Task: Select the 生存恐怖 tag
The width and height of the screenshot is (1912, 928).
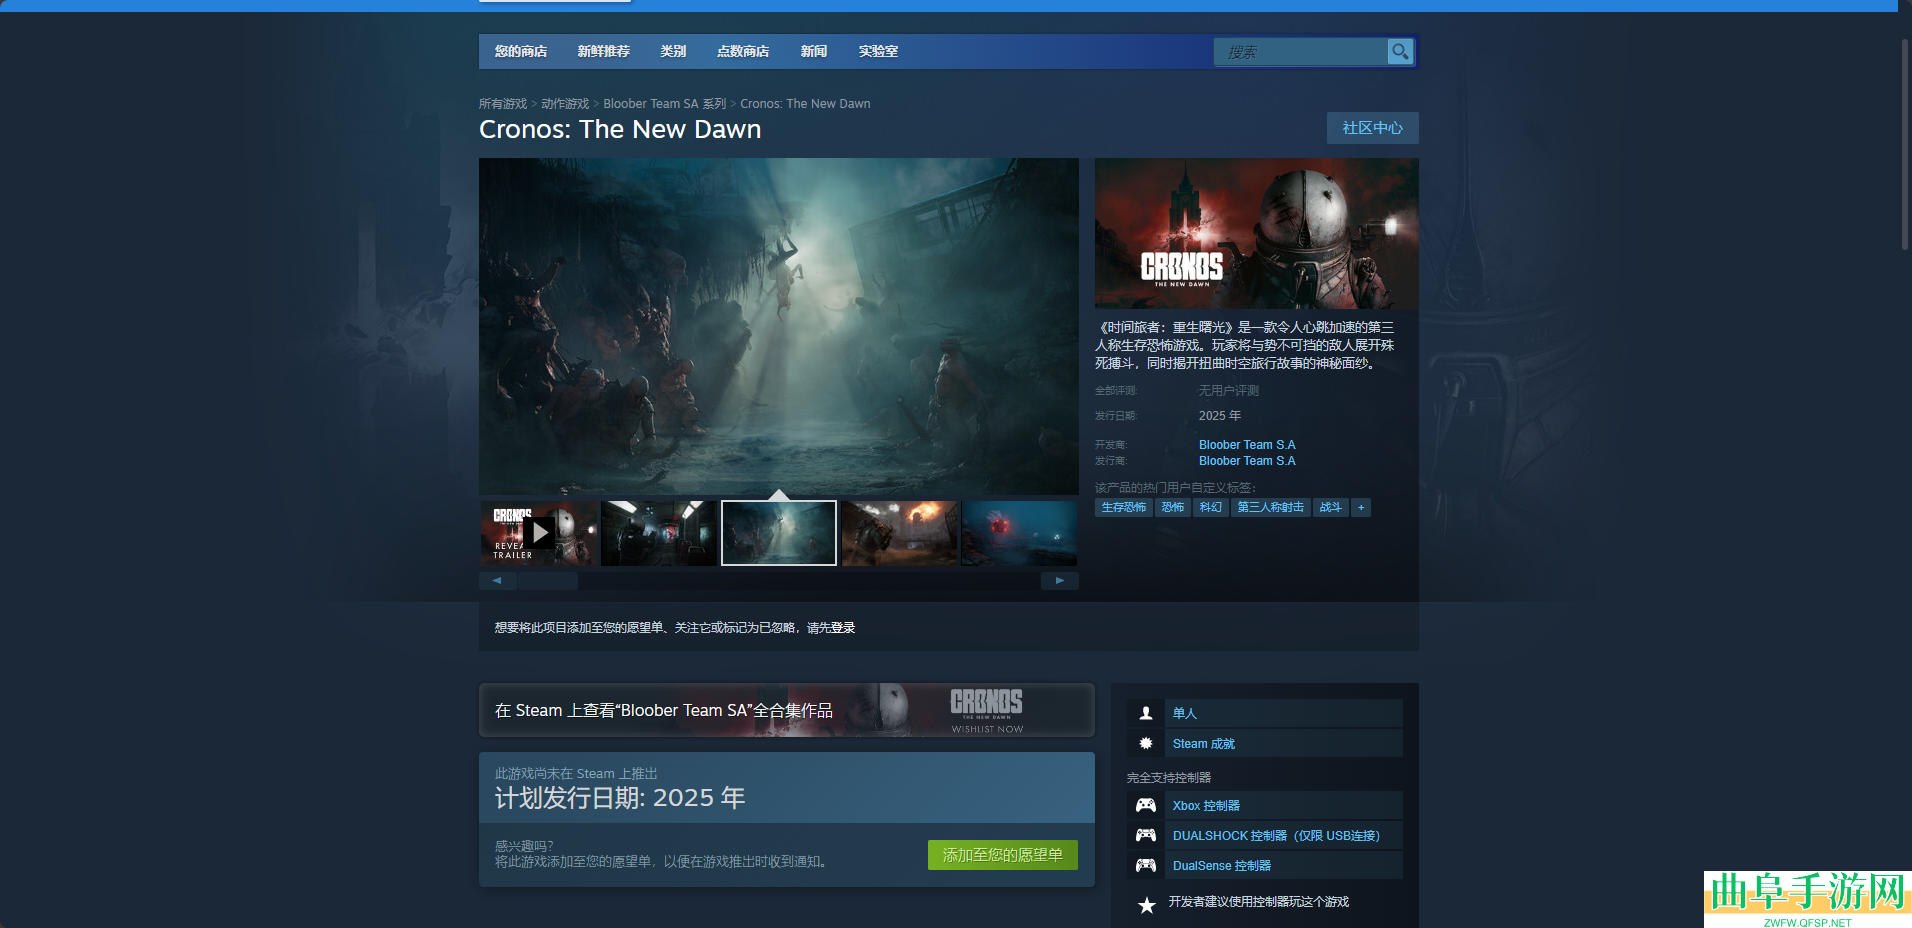Action: [x=1124, y=507]
